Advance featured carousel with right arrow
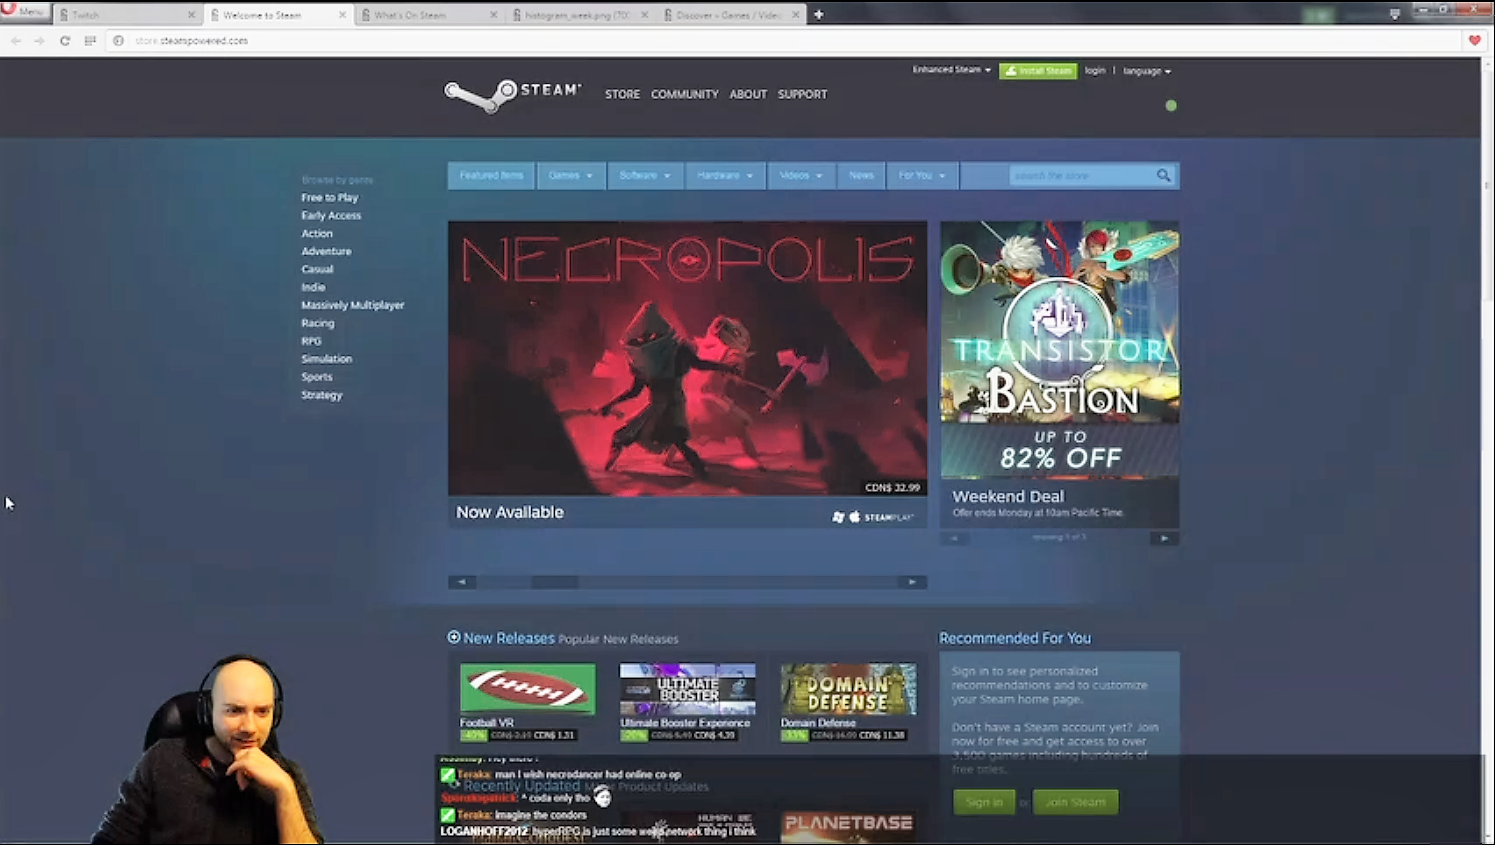This screenshot has height=845, width=1495. point(912,582)
